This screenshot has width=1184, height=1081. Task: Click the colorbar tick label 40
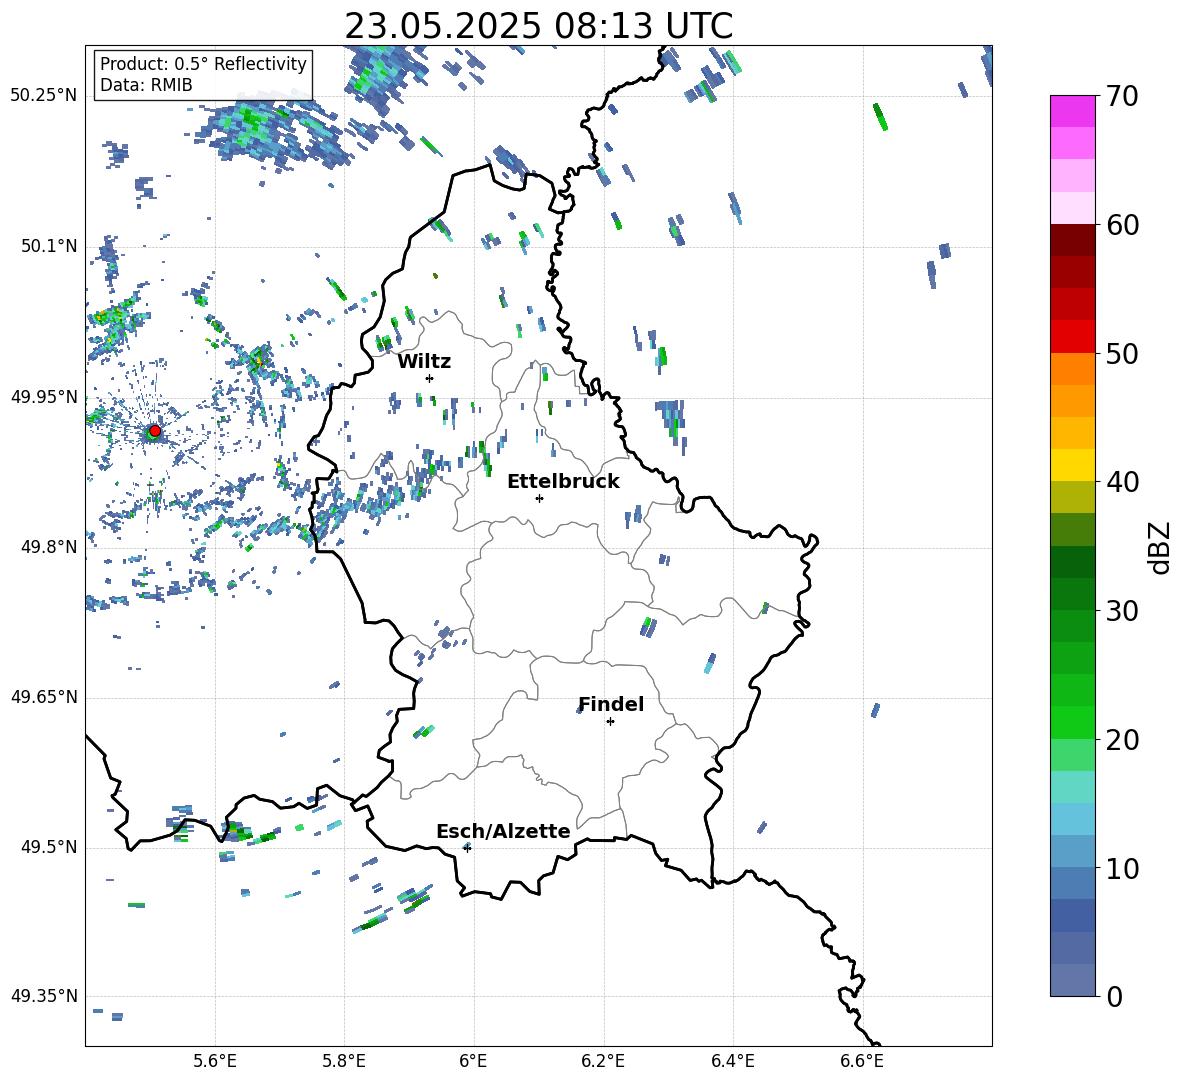(1122, 482)
